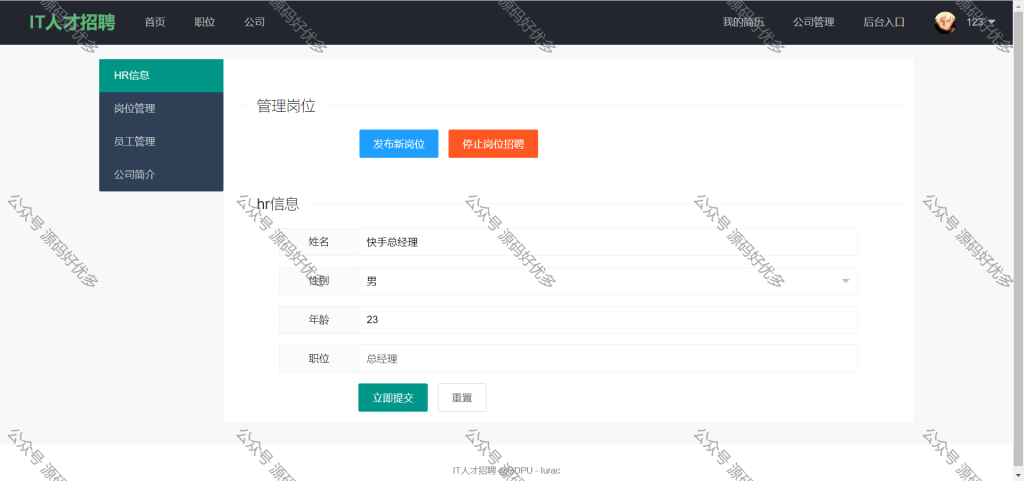The width and height of the screenshot is (1024, 481).
Task: Focus the 姓名 name input field
Action: 607,242
